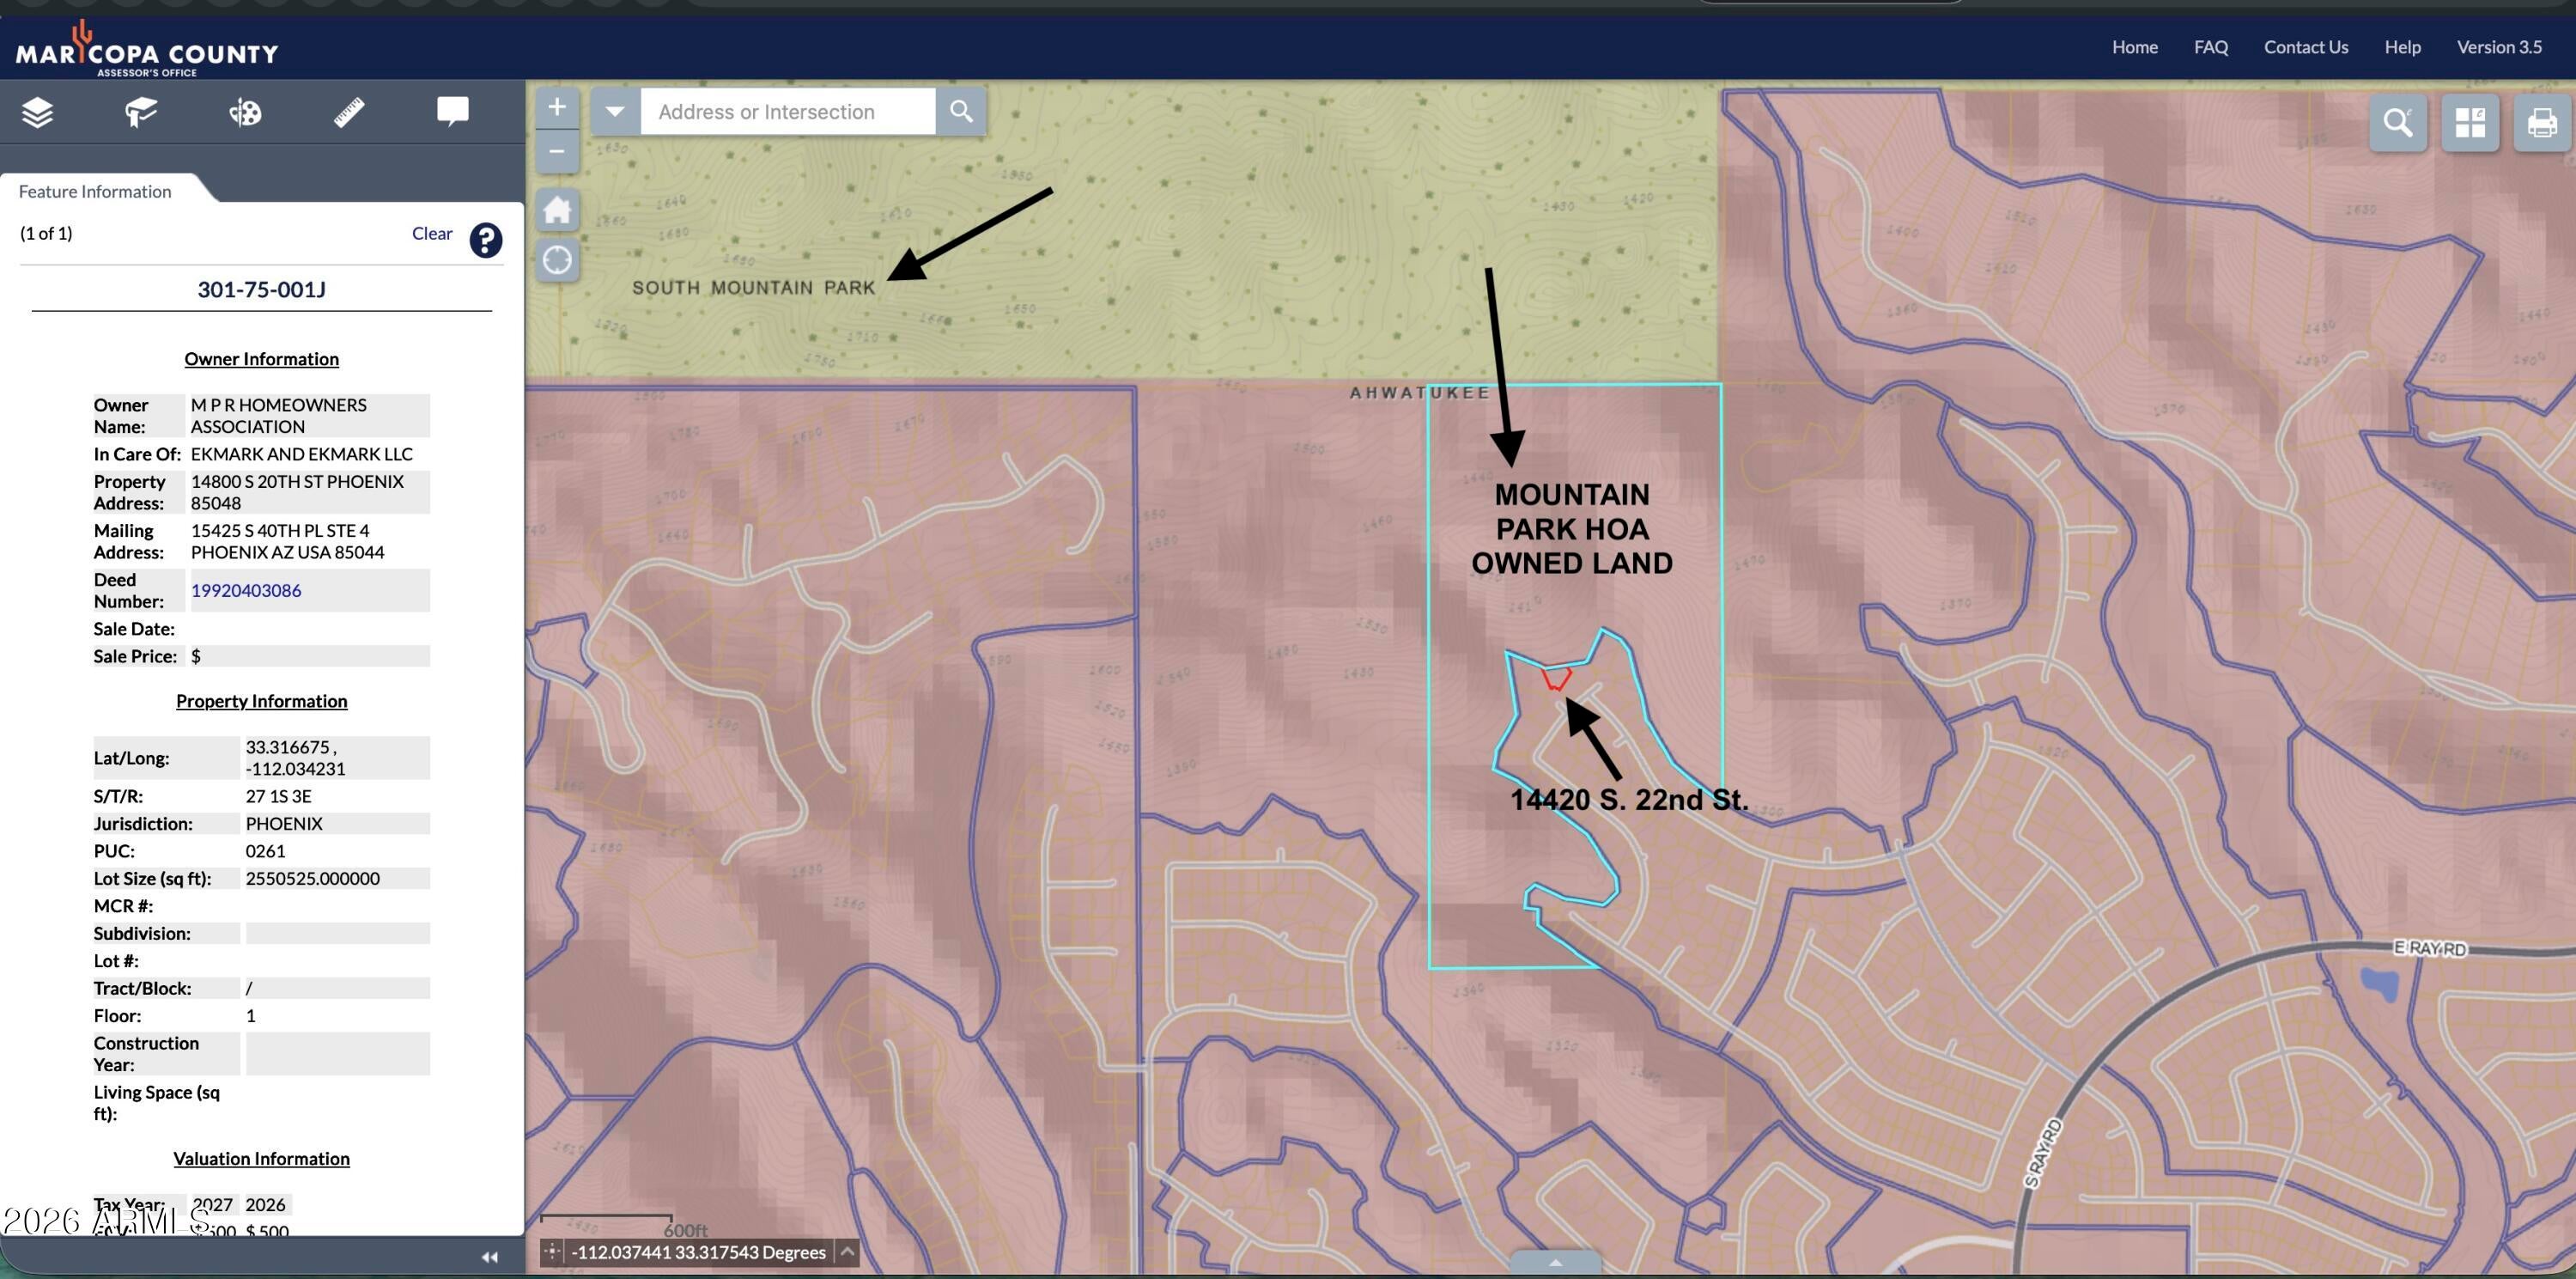Select the palette drawing tools icon
This screenshot has height=1279, width=2576.
[x=245, y=112]
